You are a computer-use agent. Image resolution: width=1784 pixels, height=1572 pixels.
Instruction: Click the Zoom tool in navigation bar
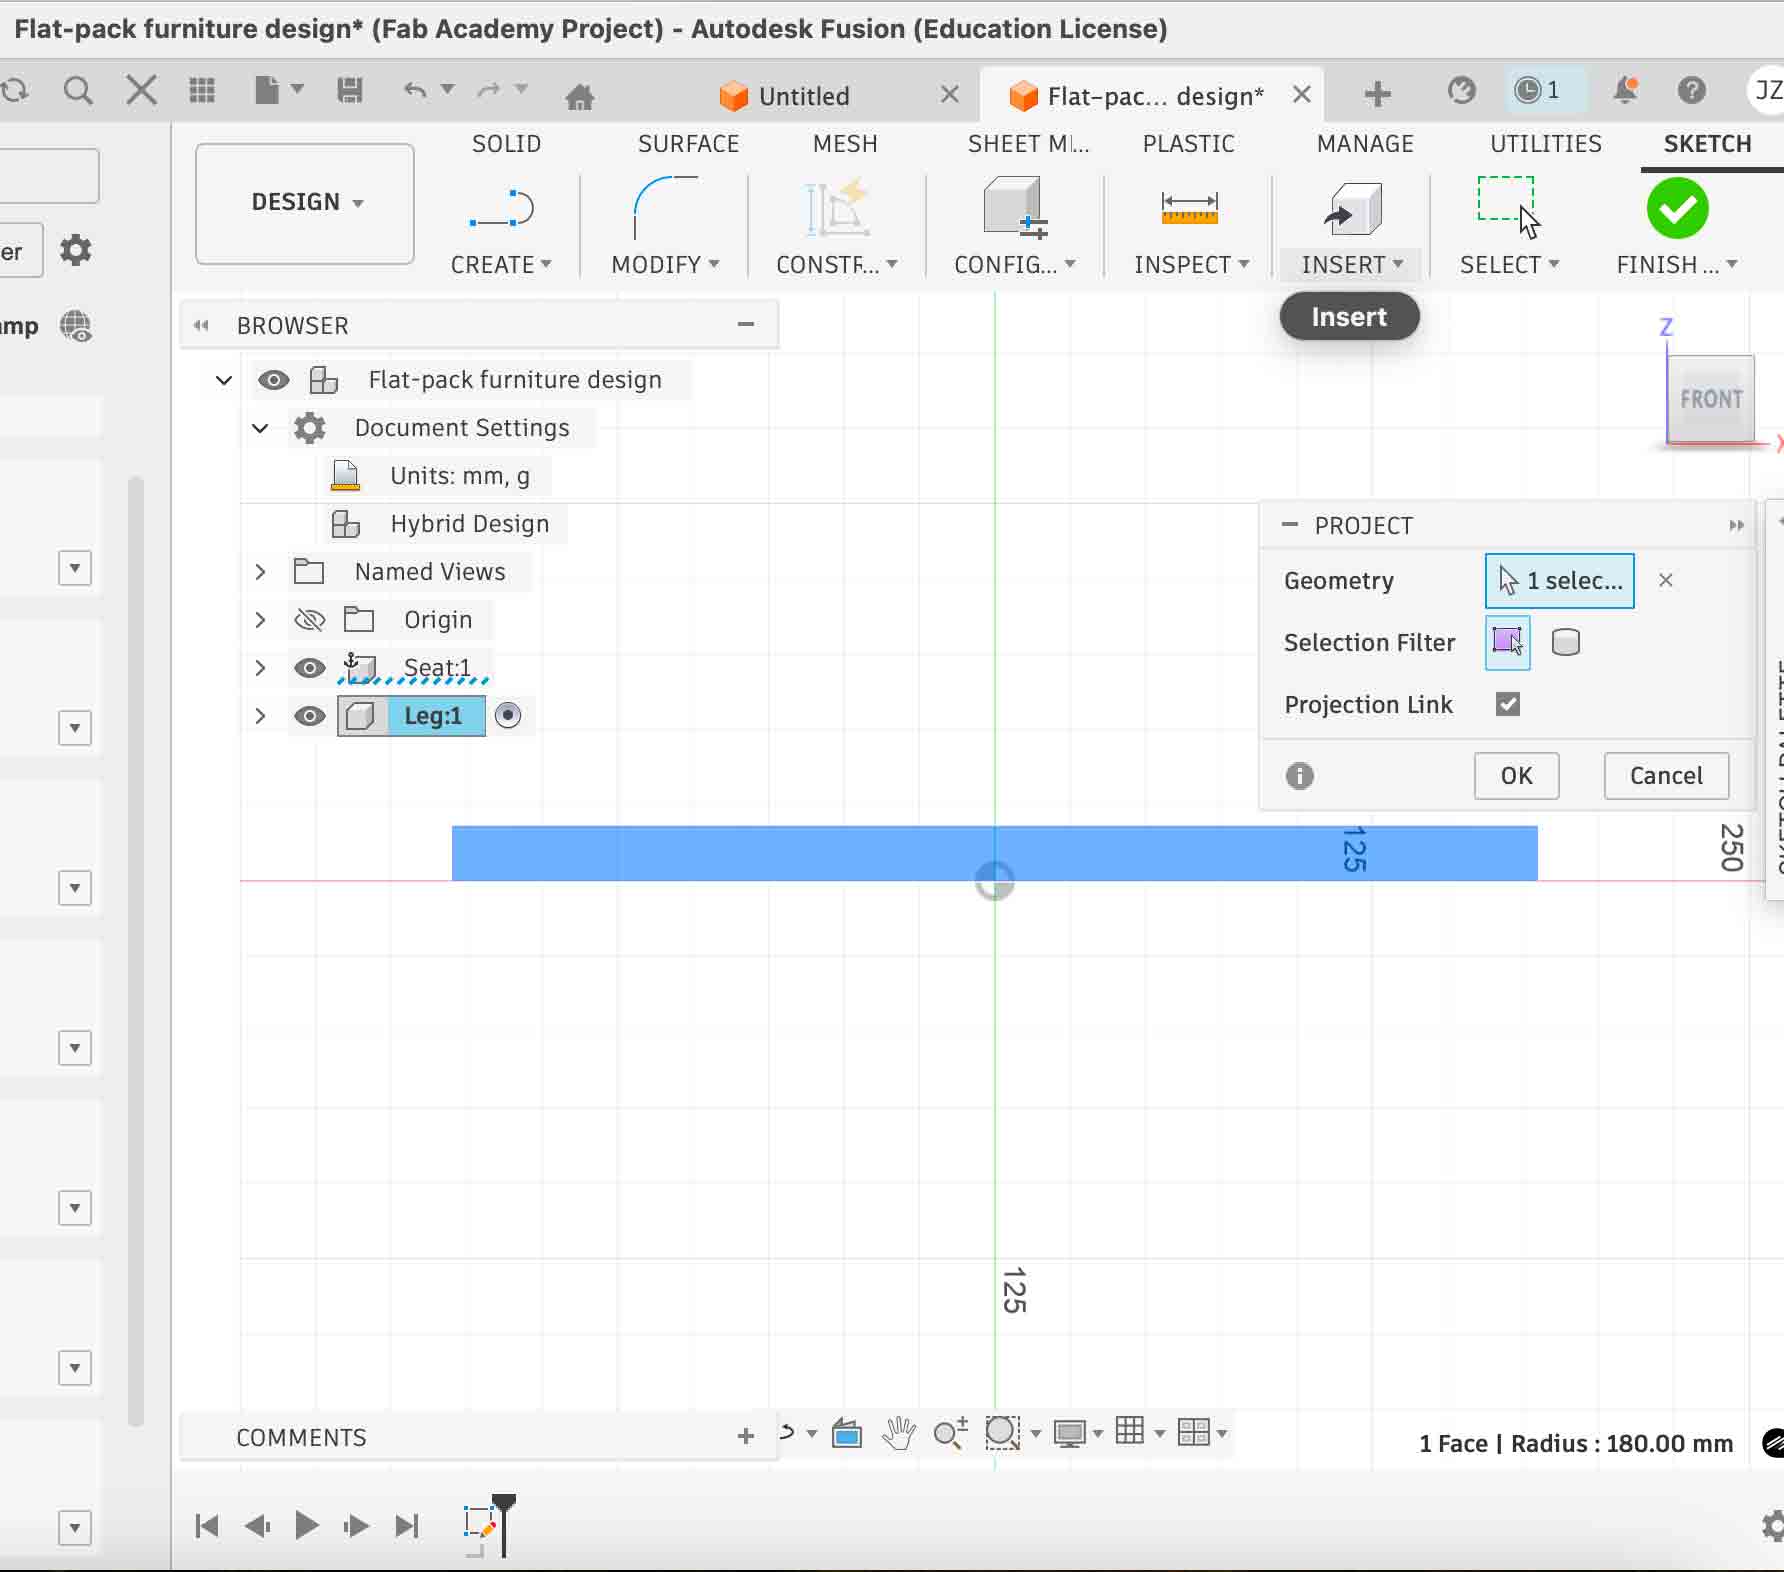click(950, 1433)
